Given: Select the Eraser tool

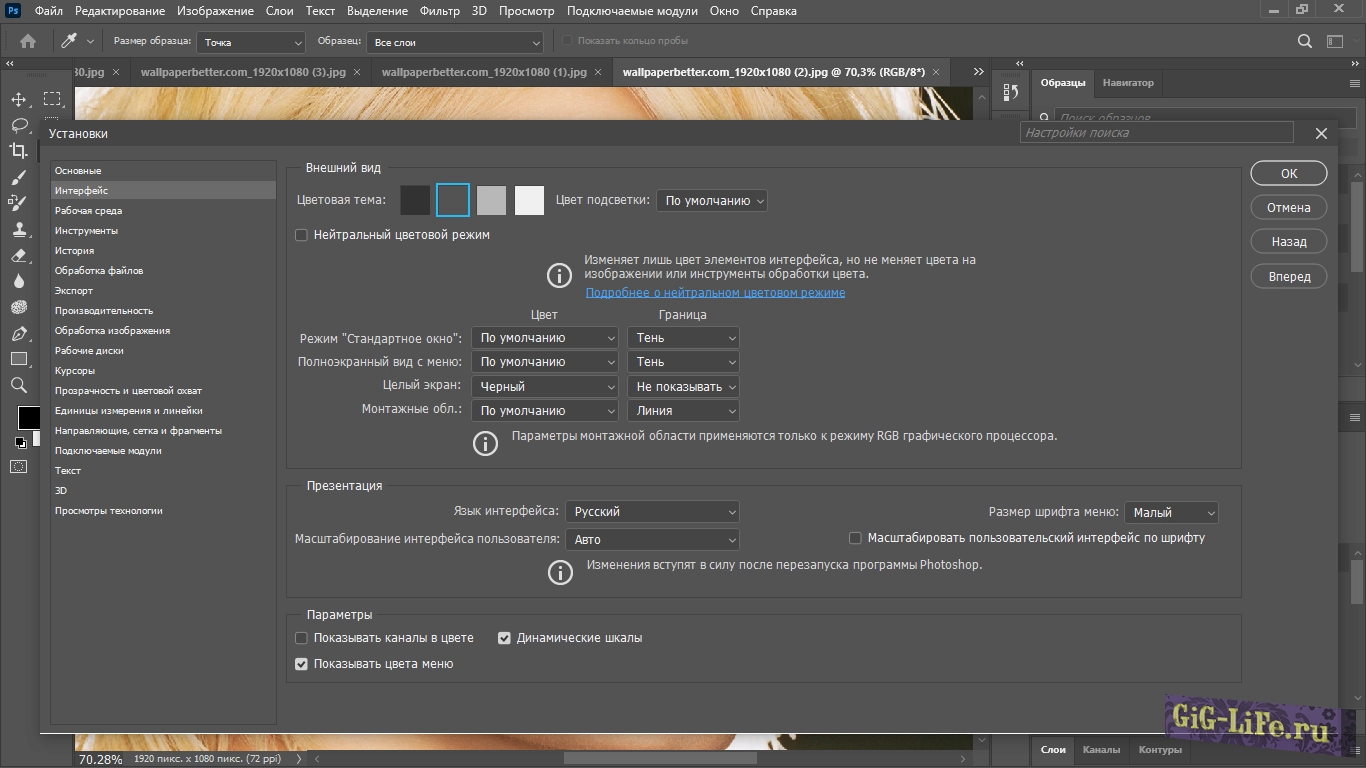Looking at the screenshot, I should click(x=18, y=255).
